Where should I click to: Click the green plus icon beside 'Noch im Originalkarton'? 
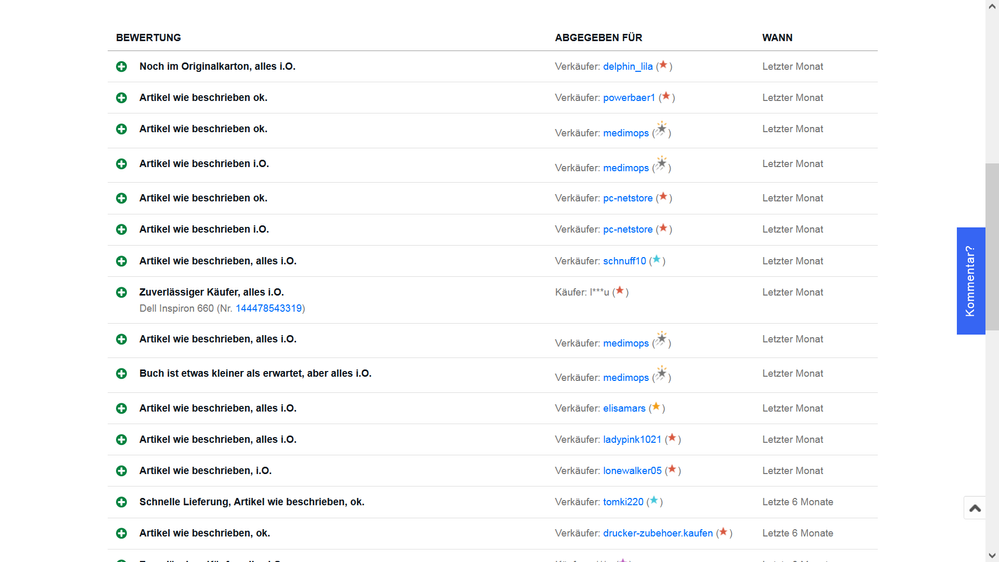(121, 67)
